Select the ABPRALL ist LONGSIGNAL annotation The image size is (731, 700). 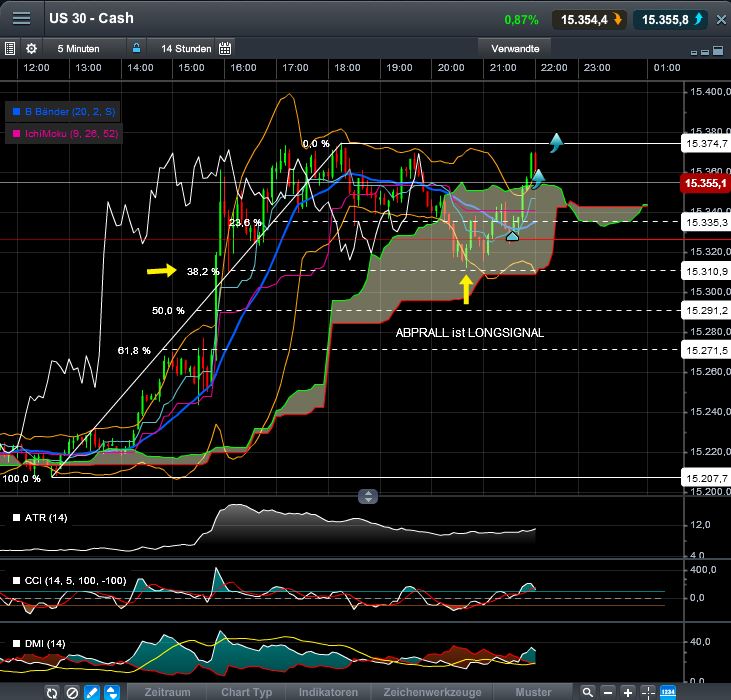(x=469, y=333)
